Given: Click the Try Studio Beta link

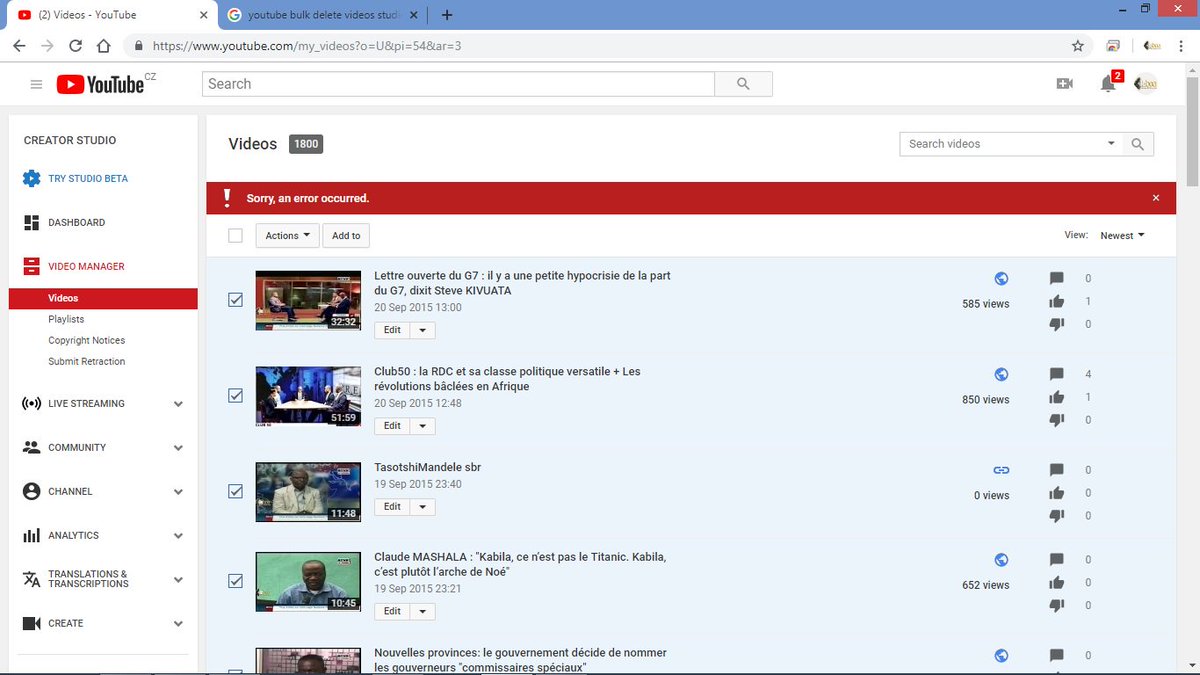Looking at the screenshot, I should (x=88, y=178).
